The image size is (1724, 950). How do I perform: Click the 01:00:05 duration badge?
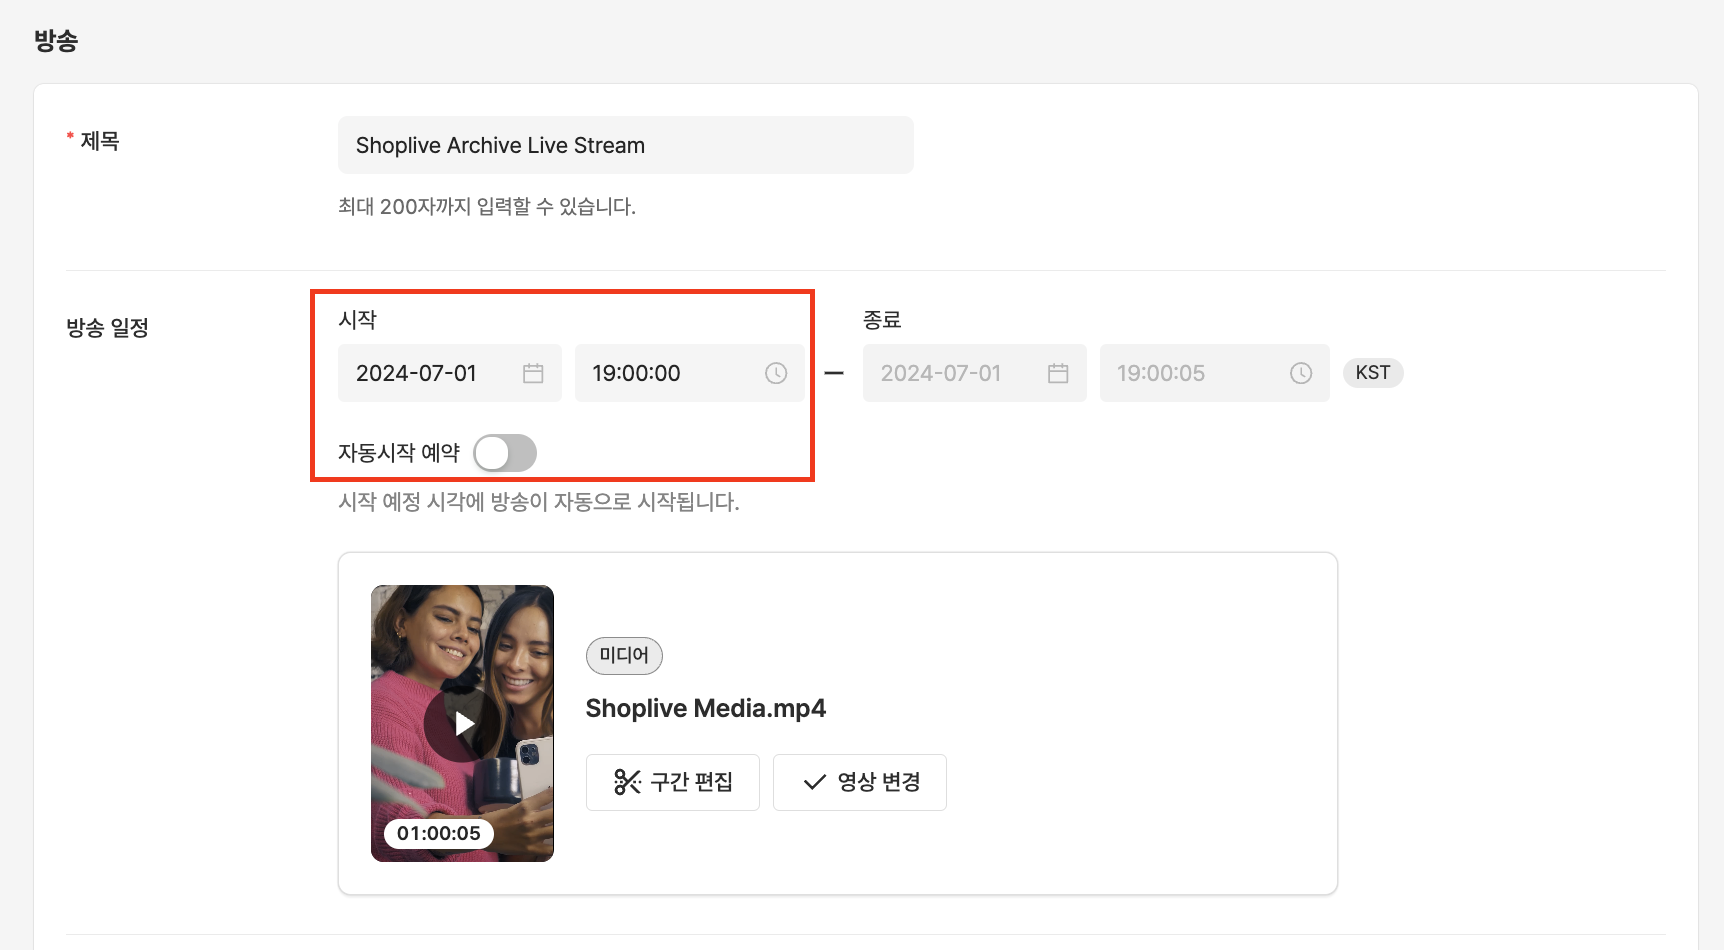pyautogui.click(x=438, y=834)
